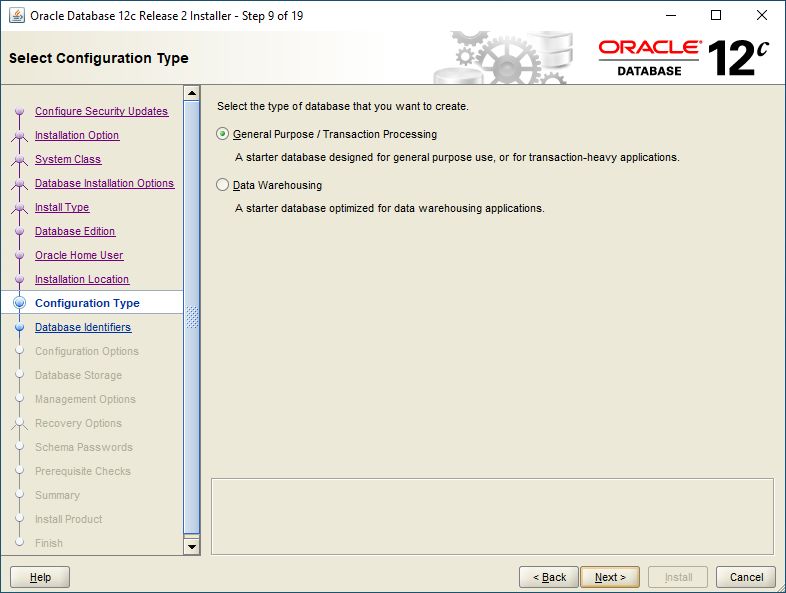786x593 pixels.
Task: Proceed with the Next button
Action: tap(610, 577)
